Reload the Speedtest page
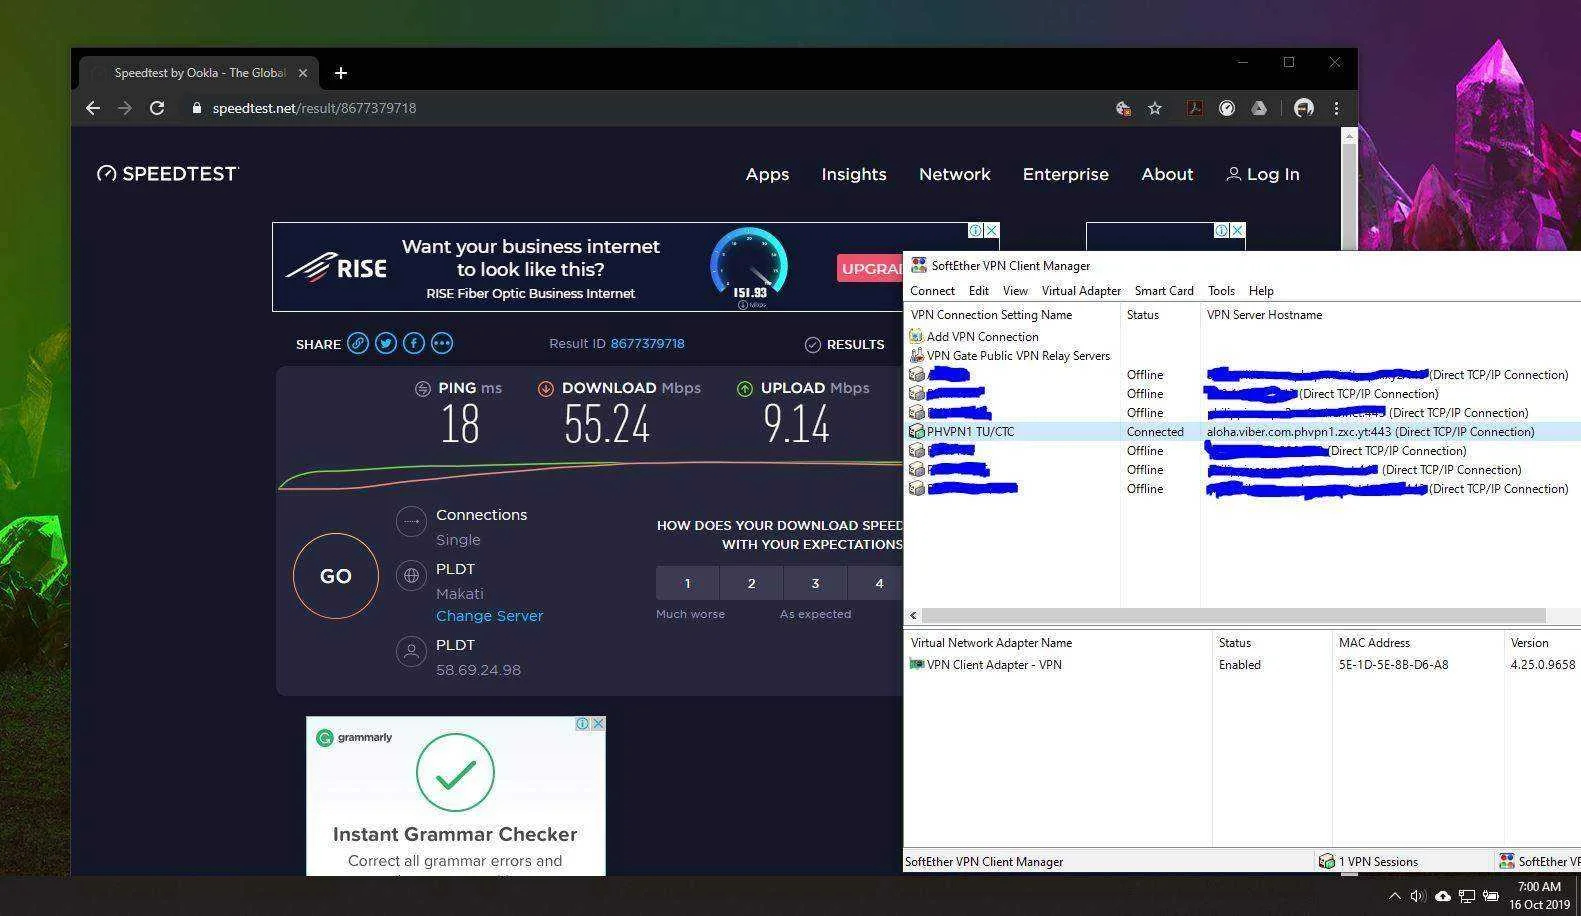This screenshot has width=1581, height=916. pos(157,108)
